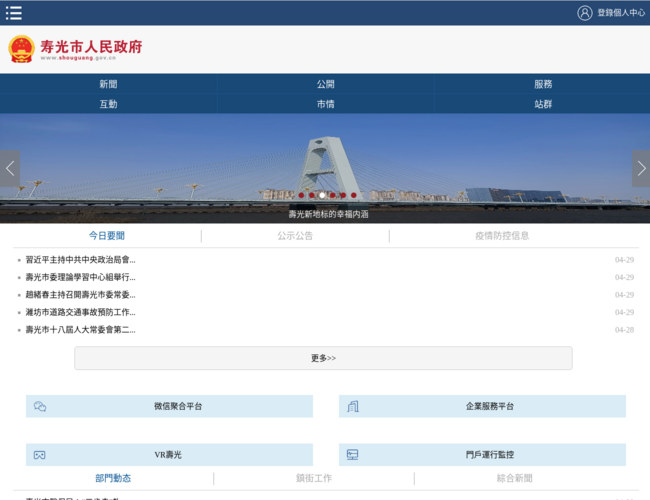Open news 壽光市十八届人大常委會第二...
This screenshot has height=500, width=650.
tap(80, 330)
